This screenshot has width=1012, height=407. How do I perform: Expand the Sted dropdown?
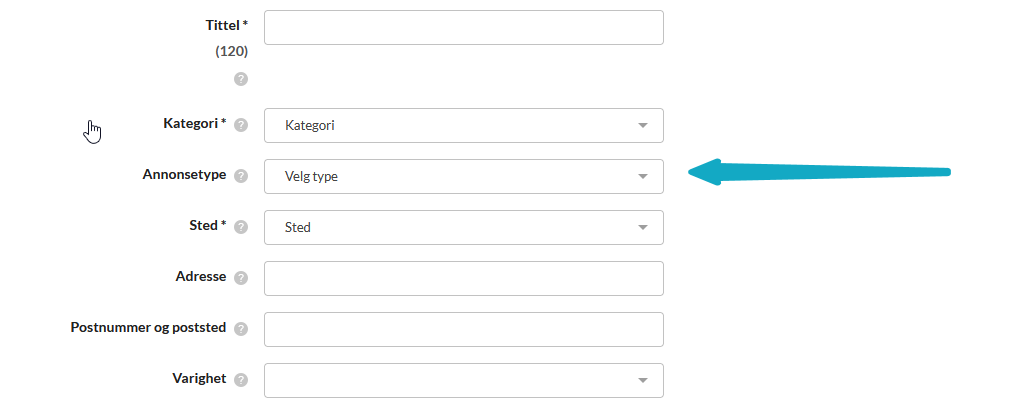tap(463, 227)
